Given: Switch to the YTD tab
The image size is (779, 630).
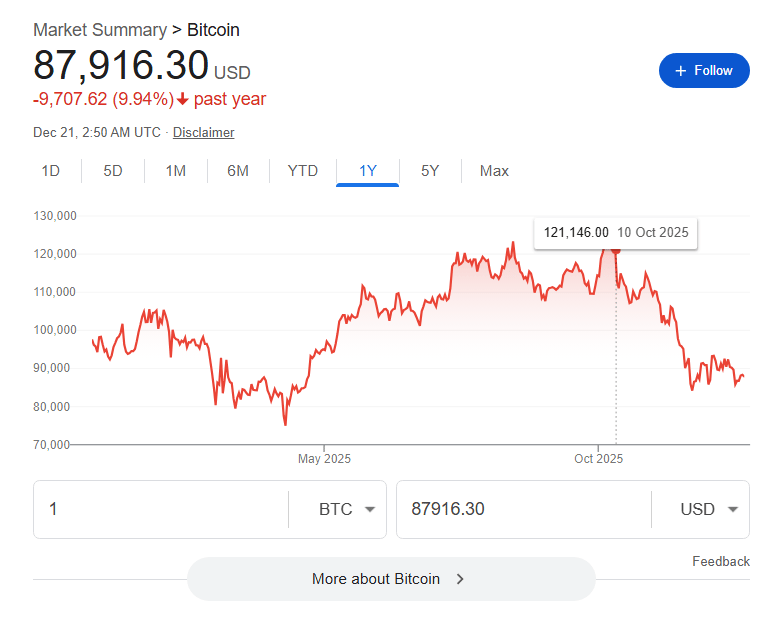Looking at the screenshot, I should 302,171.
